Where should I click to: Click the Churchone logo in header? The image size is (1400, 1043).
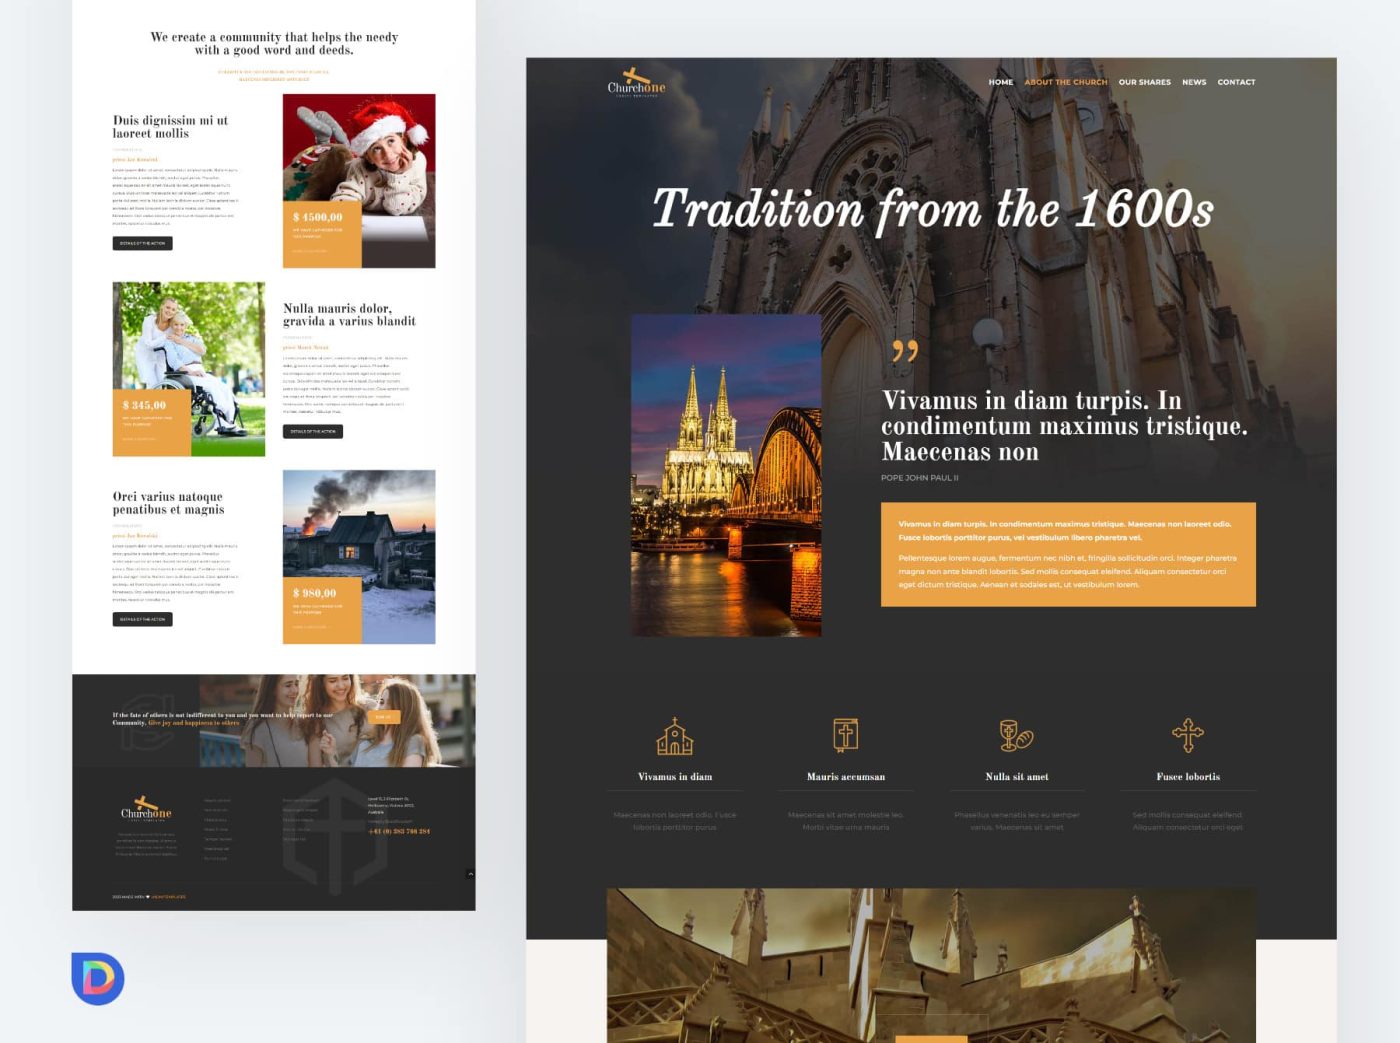[636, 82]
